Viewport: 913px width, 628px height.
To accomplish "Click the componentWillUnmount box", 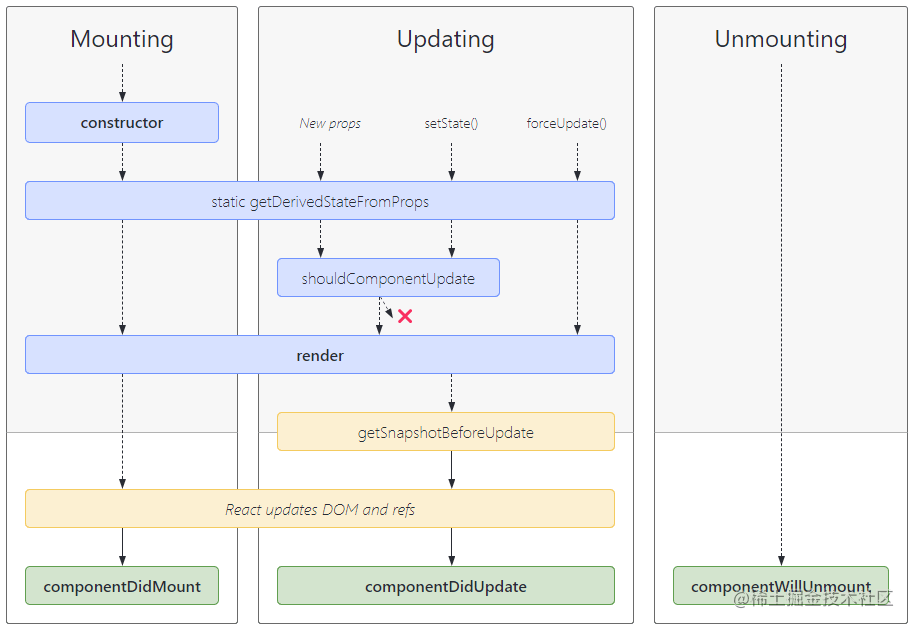I will point(780,585).
